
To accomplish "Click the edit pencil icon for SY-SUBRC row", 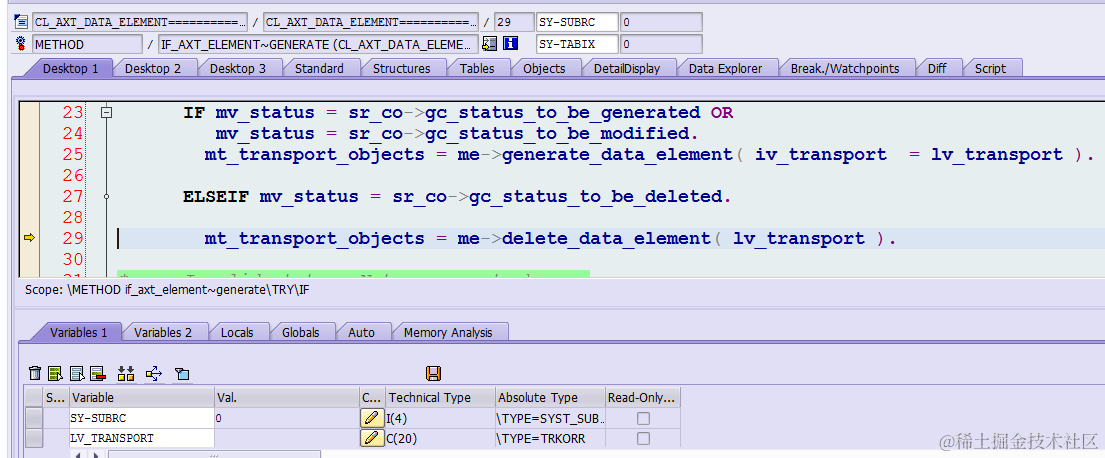I will click(371, 418).
